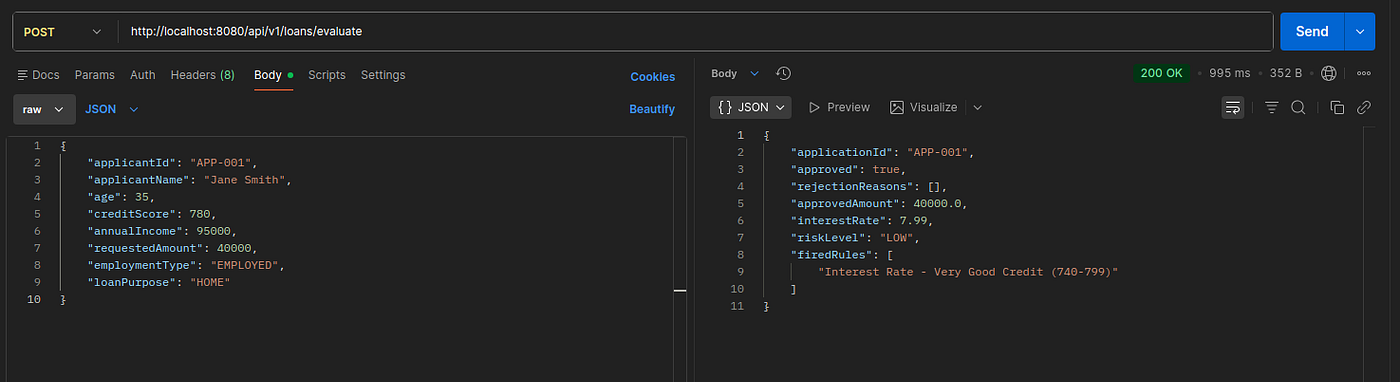The image size is (1400, 382).
Task: Copy the response to clipboard
Action: coord(1337,107)
